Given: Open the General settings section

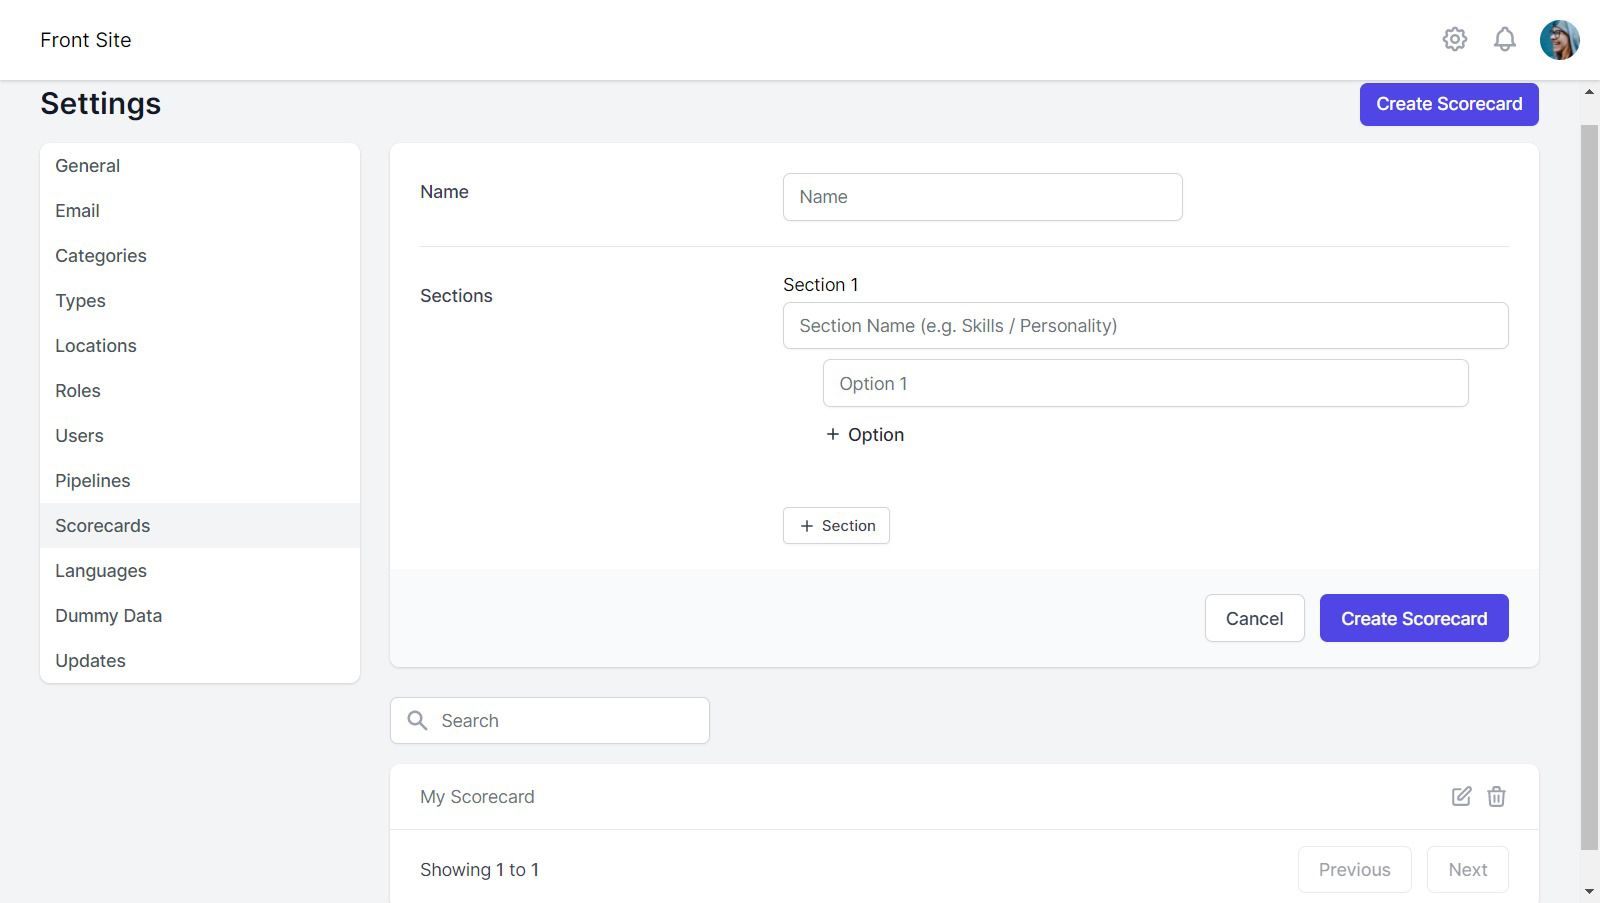Looking at the screenshot, I should (87, 165).
